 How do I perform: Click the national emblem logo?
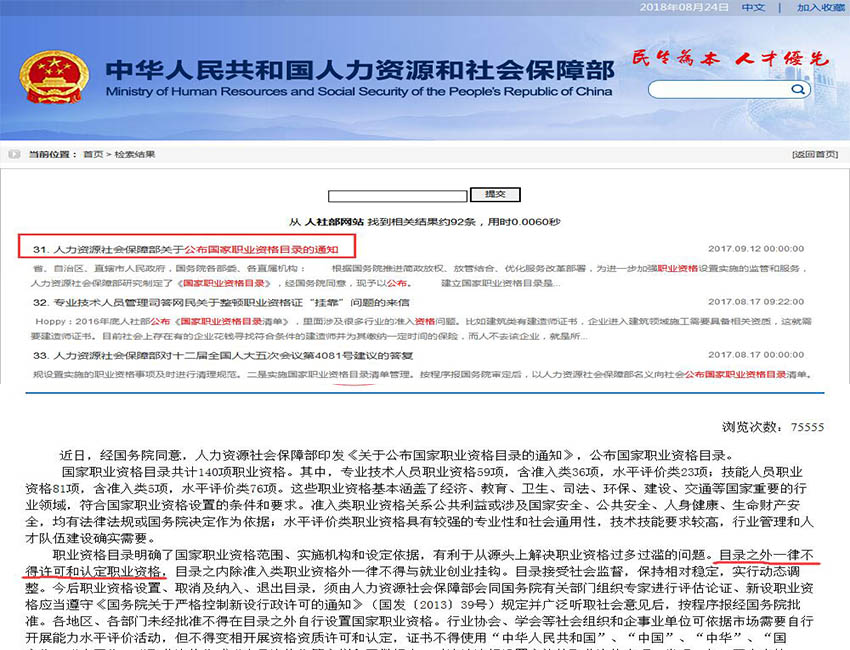(54, 77)
